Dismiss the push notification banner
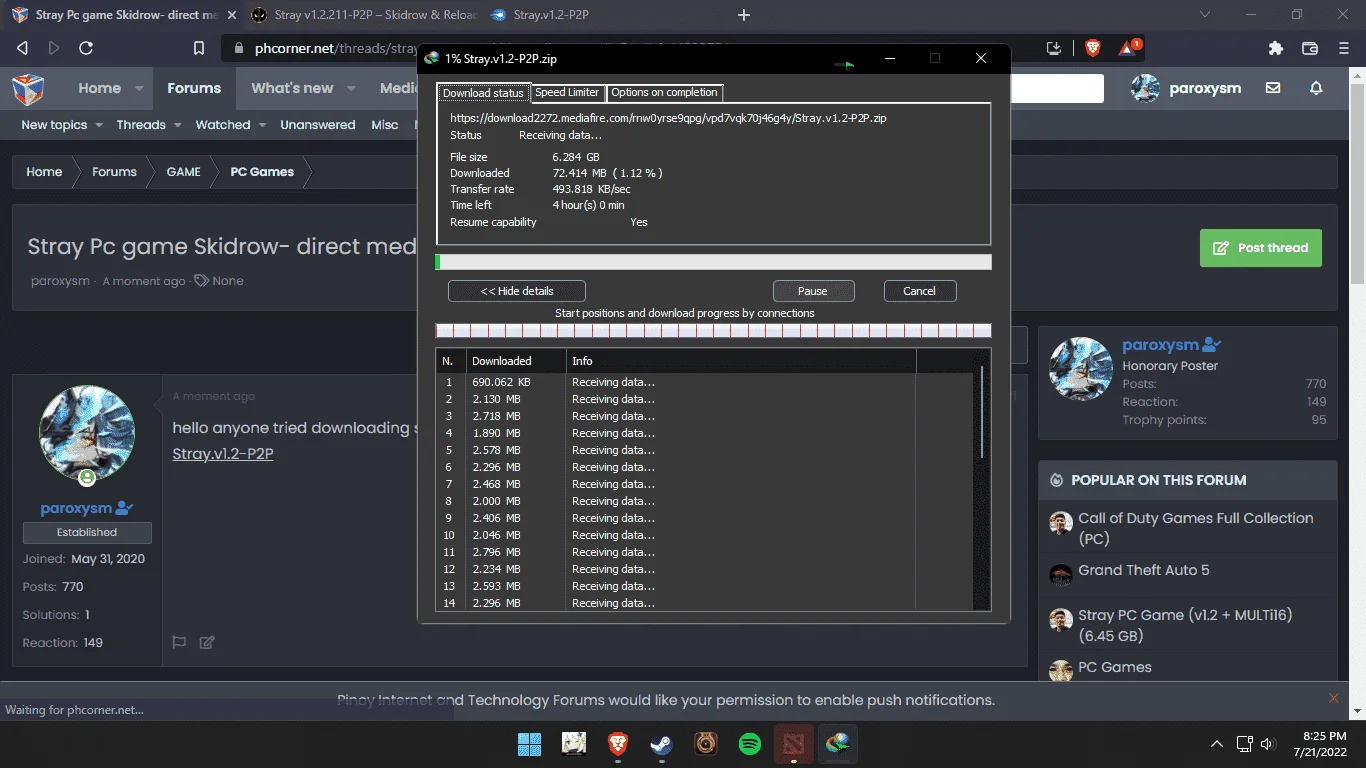 coord(1333,697)
